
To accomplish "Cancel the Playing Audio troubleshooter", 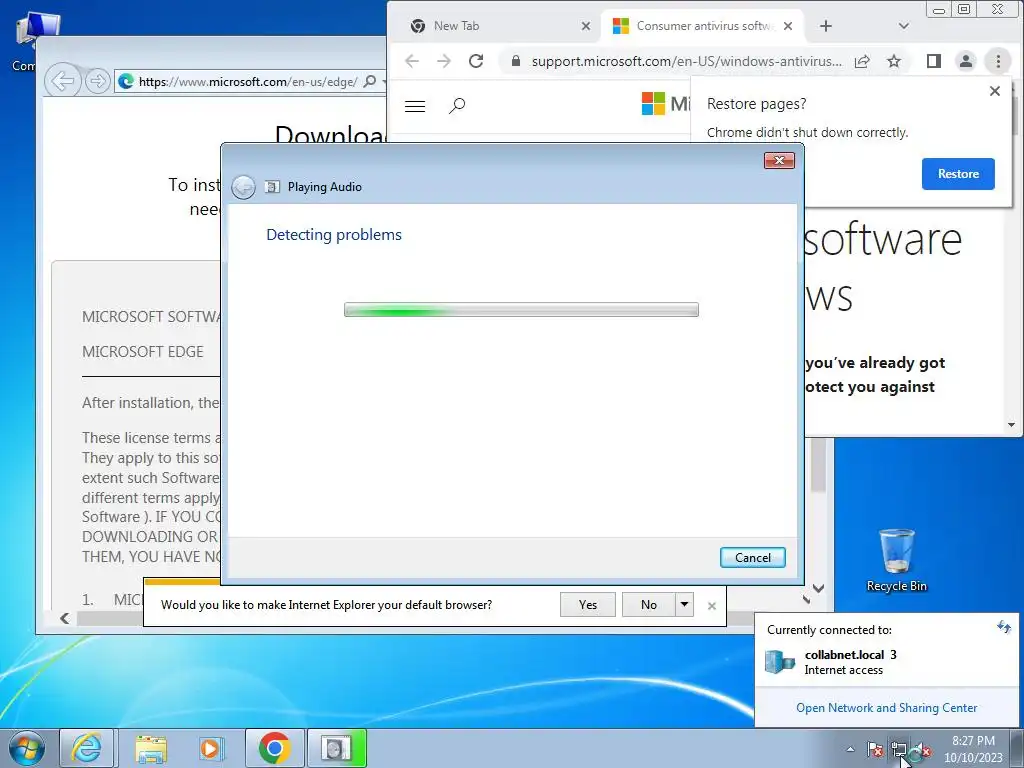I will tap(752, 558).
